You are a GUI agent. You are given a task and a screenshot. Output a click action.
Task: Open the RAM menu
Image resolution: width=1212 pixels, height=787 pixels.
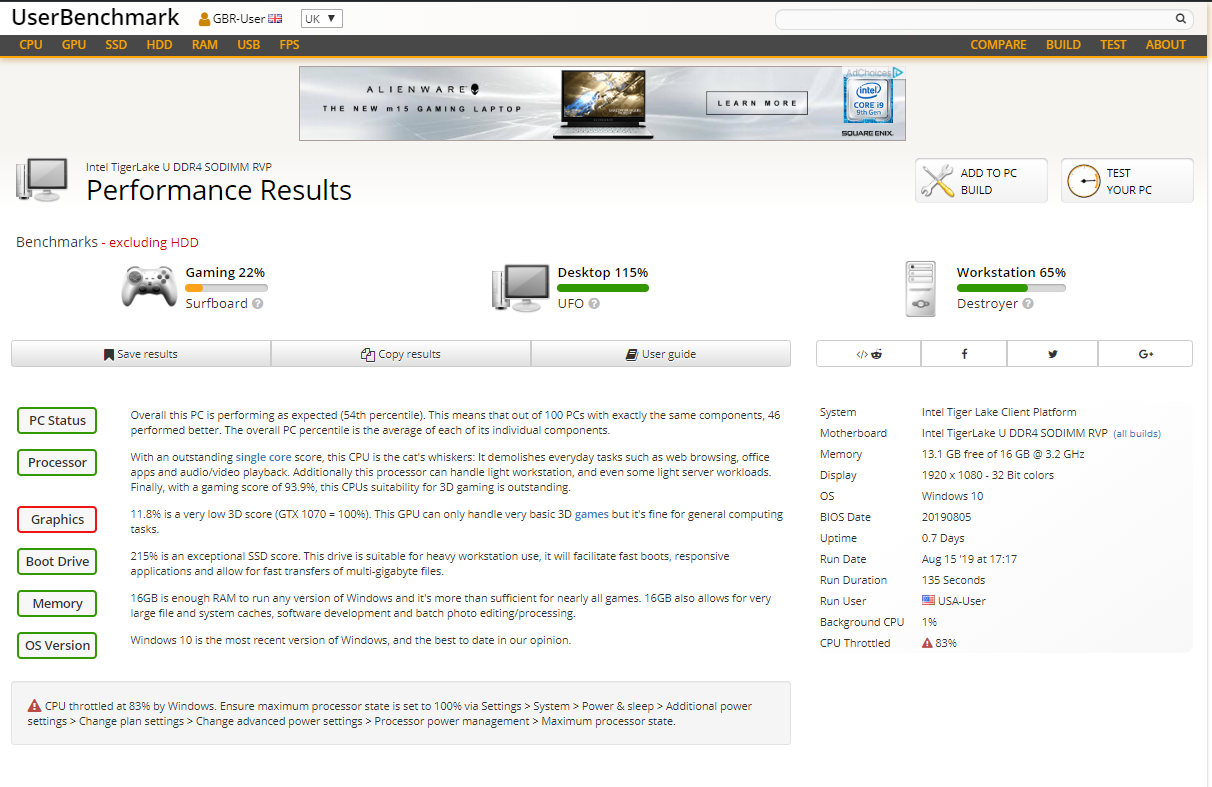point(205,45)
